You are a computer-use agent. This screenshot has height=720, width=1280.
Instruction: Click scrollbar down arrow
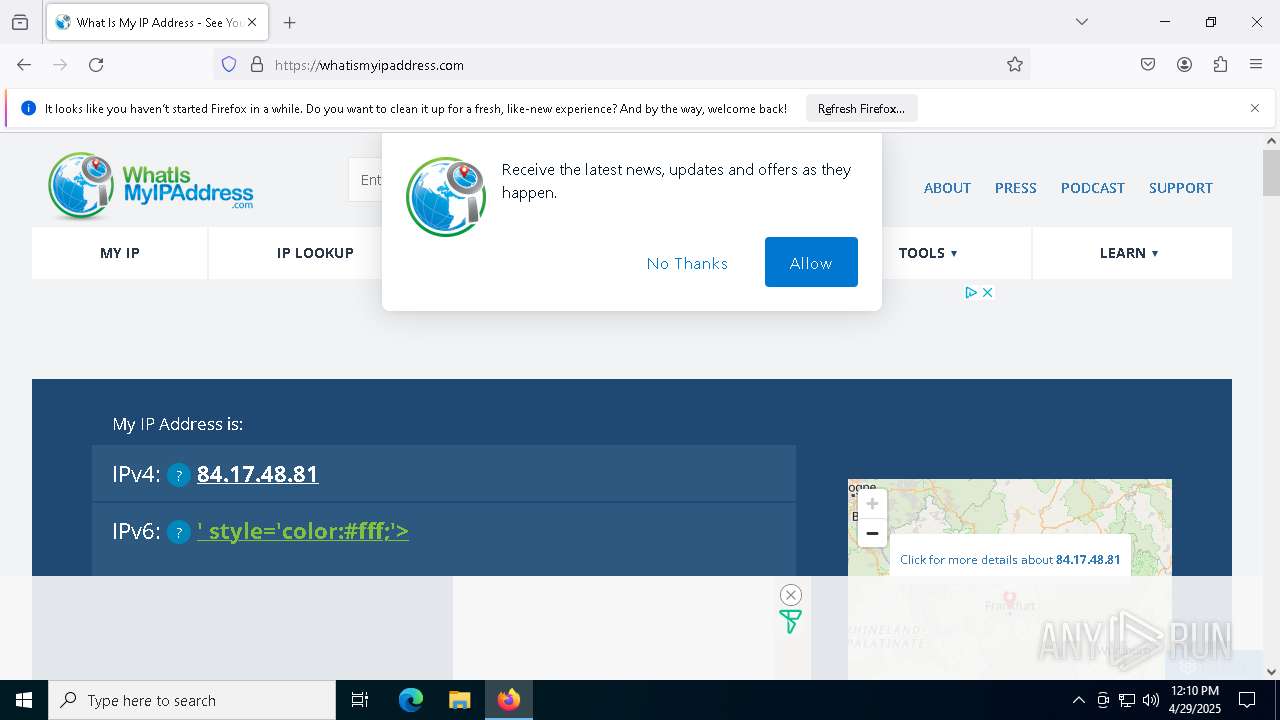tap(1271, 672)
